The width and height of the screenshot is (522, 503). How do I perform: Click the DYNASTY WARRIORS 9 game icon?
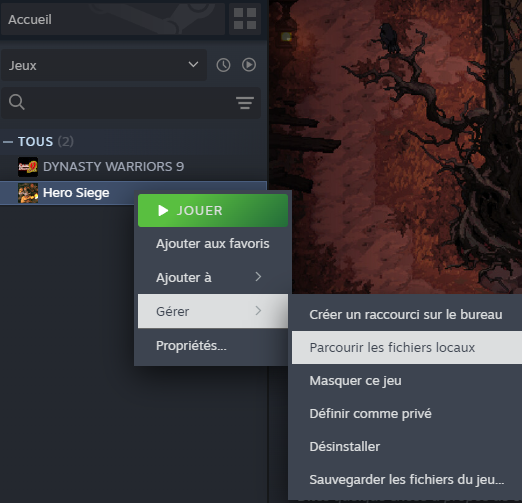coord(28,167)
